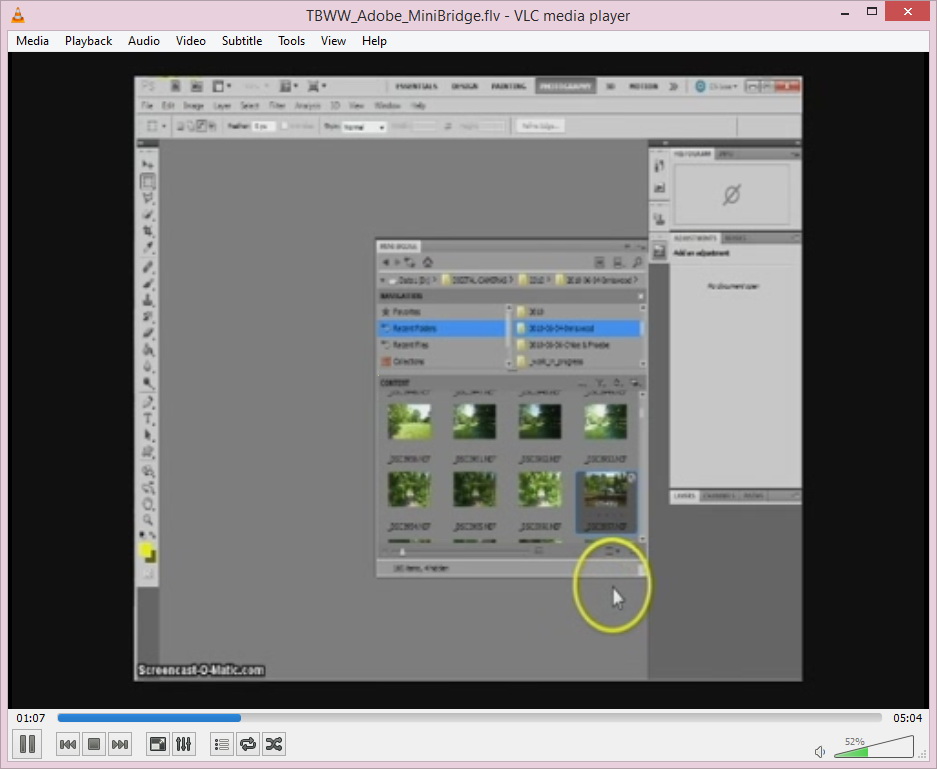Set volume using the green volume slider
This screenshot has height=769, width=937.
pos(874,747)
